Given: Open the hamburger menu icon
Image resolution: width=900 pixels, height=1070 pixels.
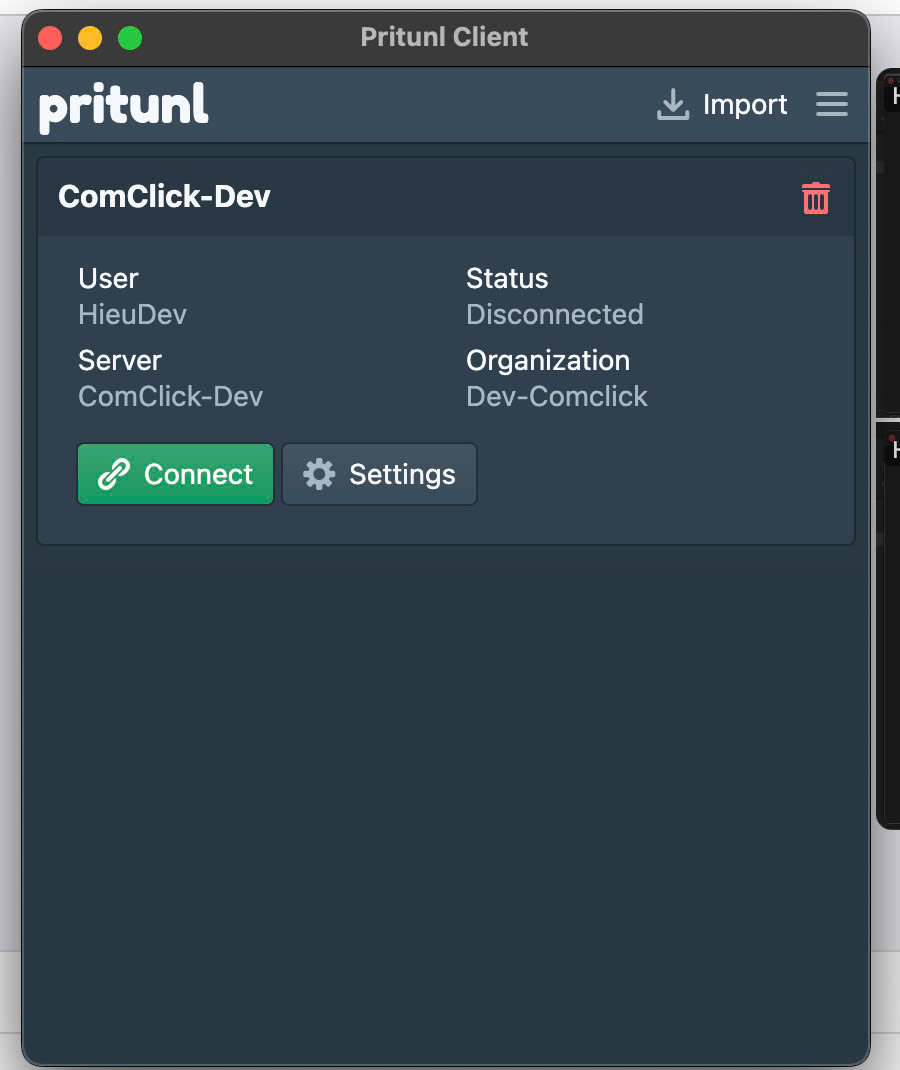Looking at the screenshot, I should (x=832, y=104).
